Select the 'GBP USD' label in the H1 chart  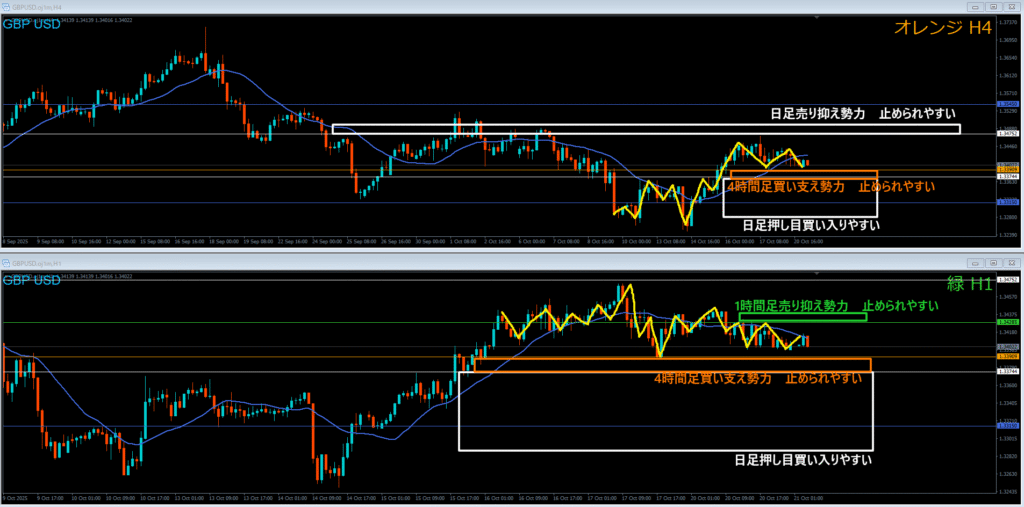[x=32, y=281]
